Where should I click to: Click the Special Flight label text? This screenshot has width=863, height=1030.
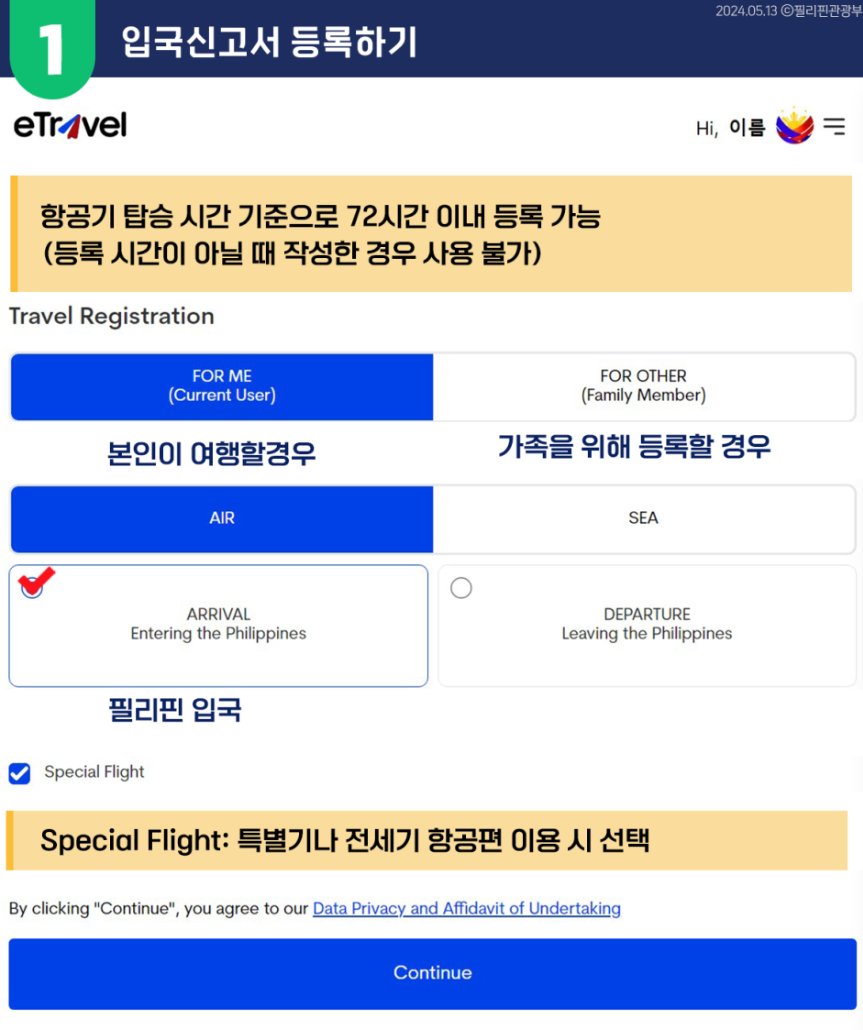point(94,772)
